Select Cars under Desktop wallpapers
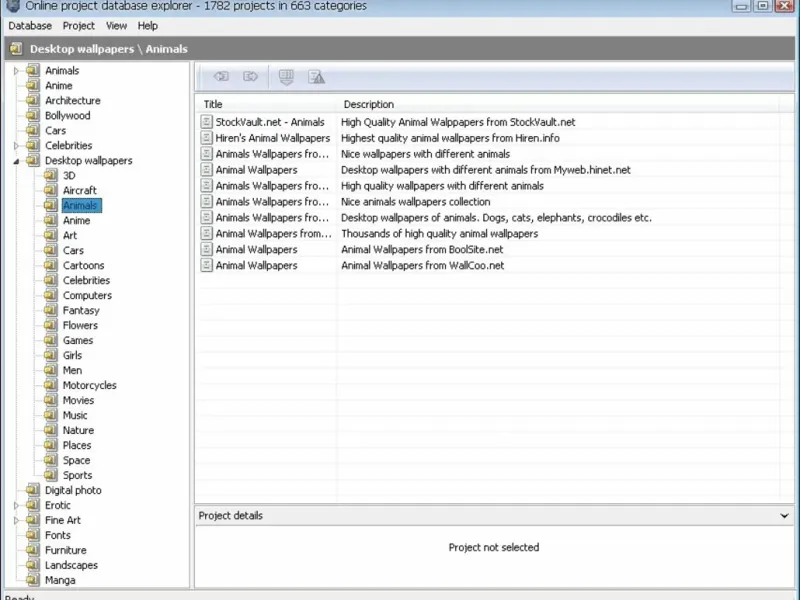 [x=73, y=251]
